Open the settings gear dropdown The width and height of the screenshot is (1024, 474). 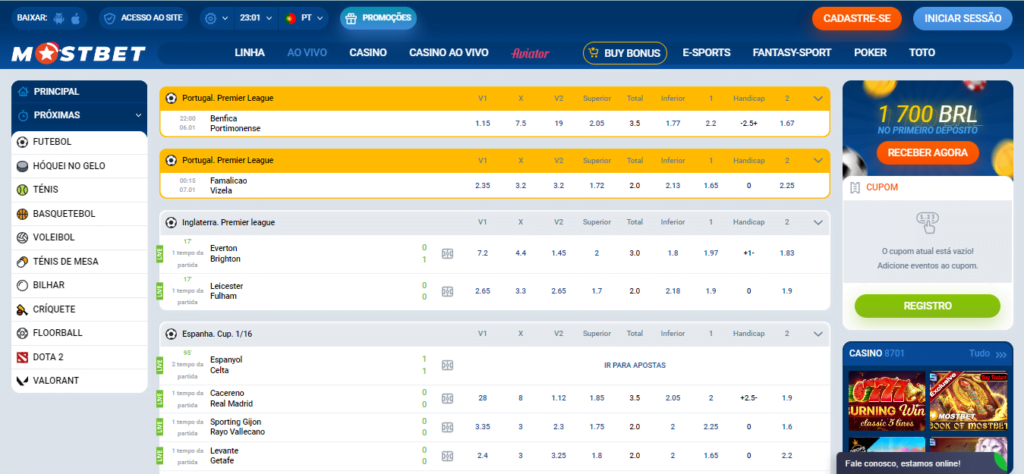pos(214,18)
